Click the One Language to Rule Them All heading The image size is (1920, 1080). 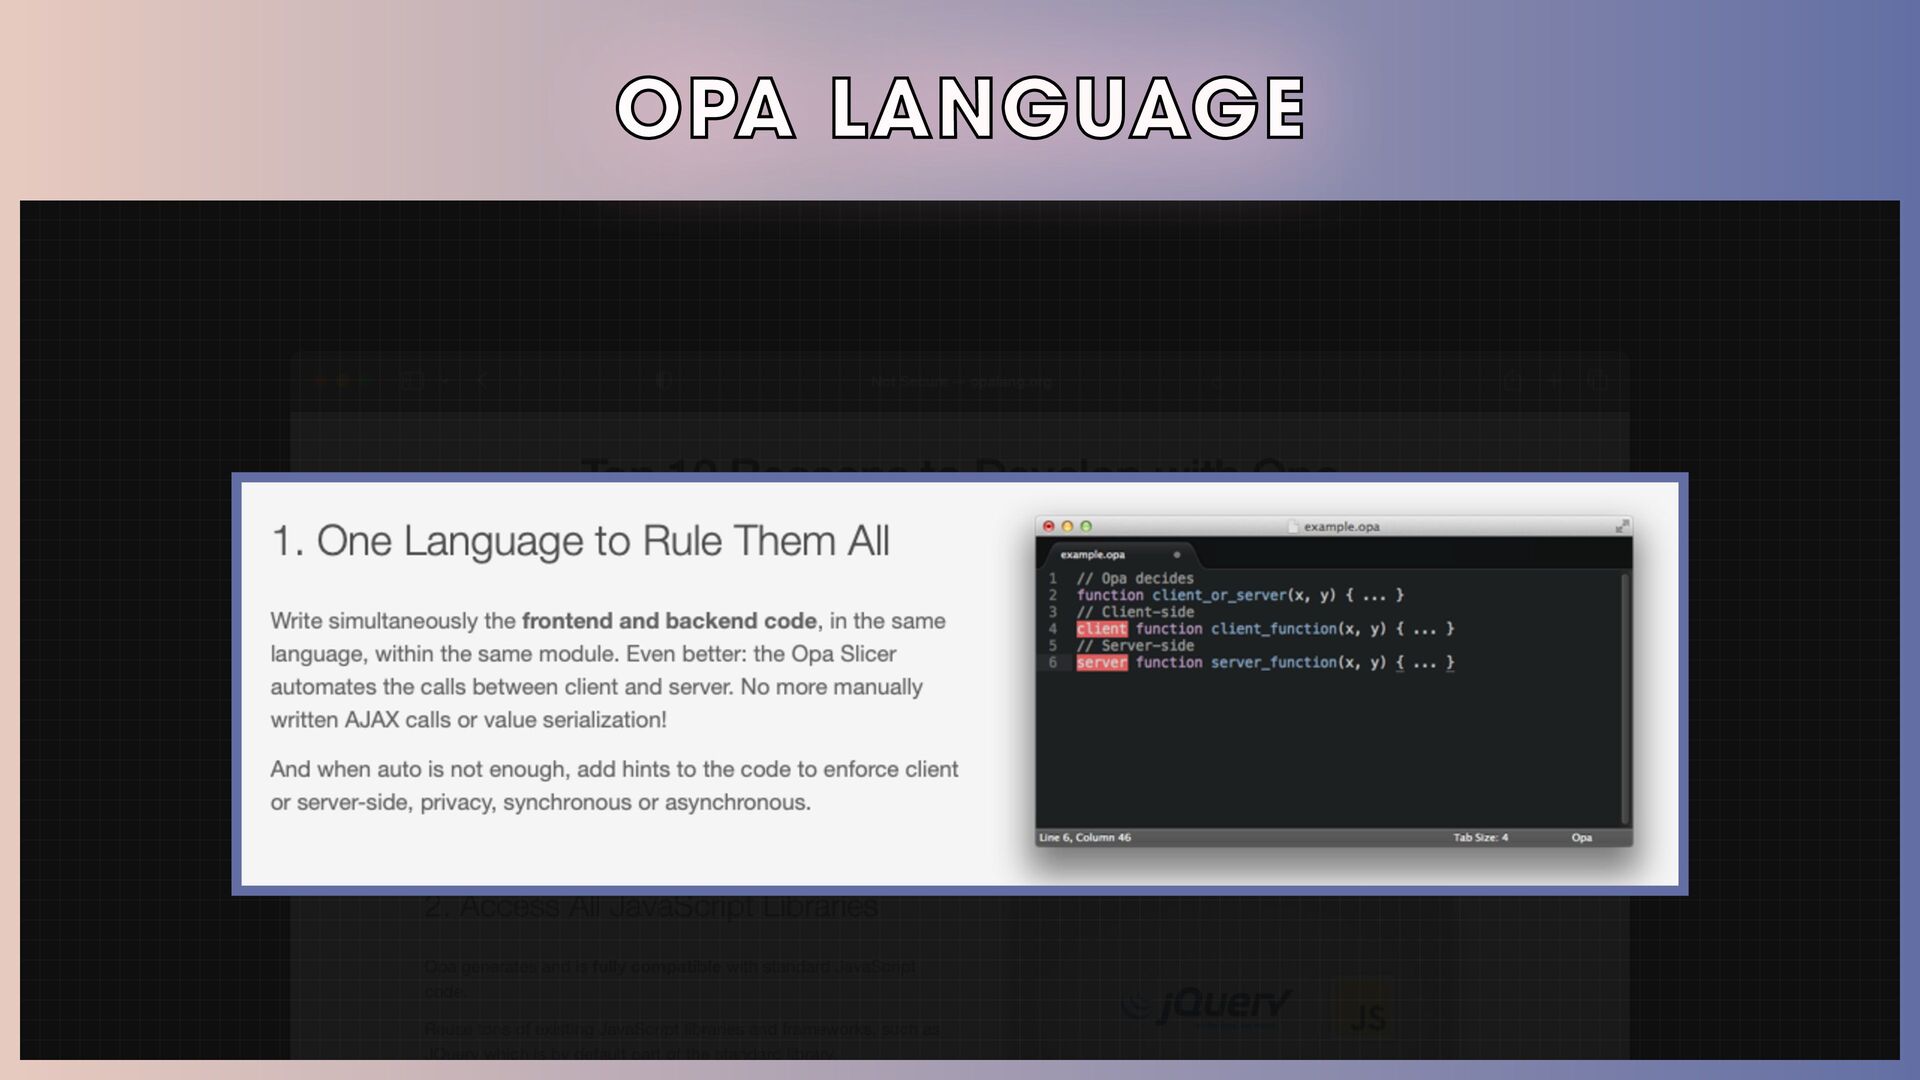click(x=580, y=541)
